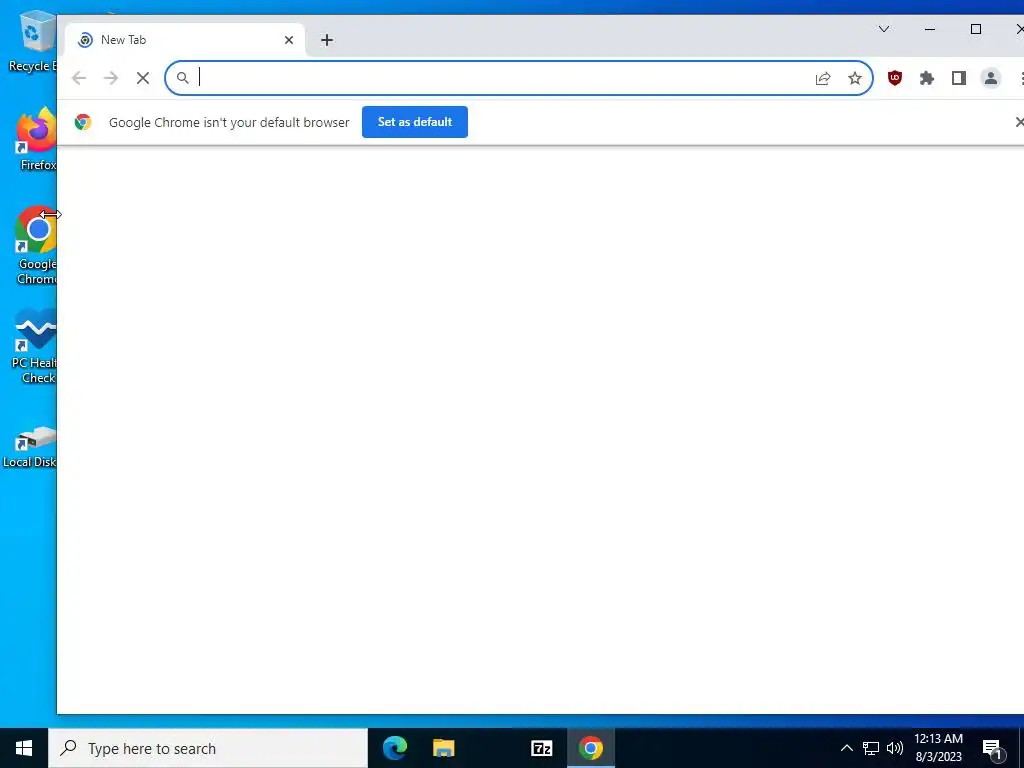Minimize the Chrome window
The image size is (1024, 768).
point(930,29)
